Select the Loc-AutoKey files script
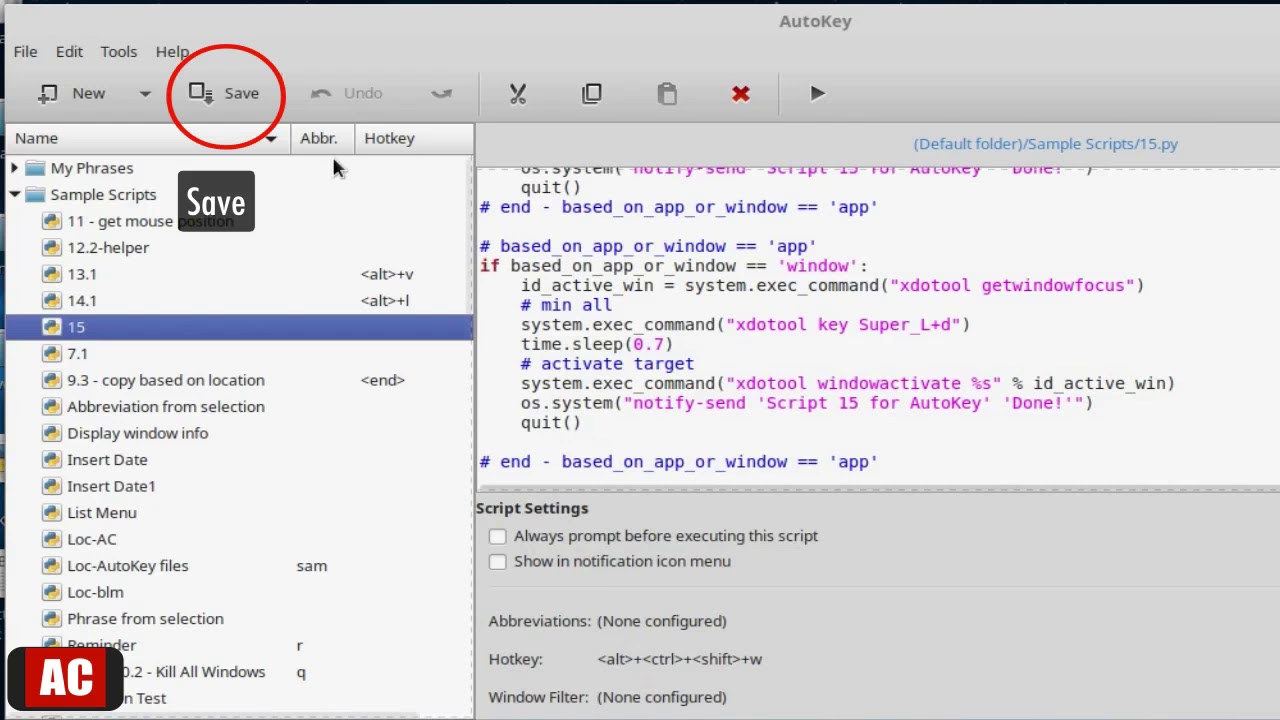Screen dimensions: 1280x720 tap(128, 566)
